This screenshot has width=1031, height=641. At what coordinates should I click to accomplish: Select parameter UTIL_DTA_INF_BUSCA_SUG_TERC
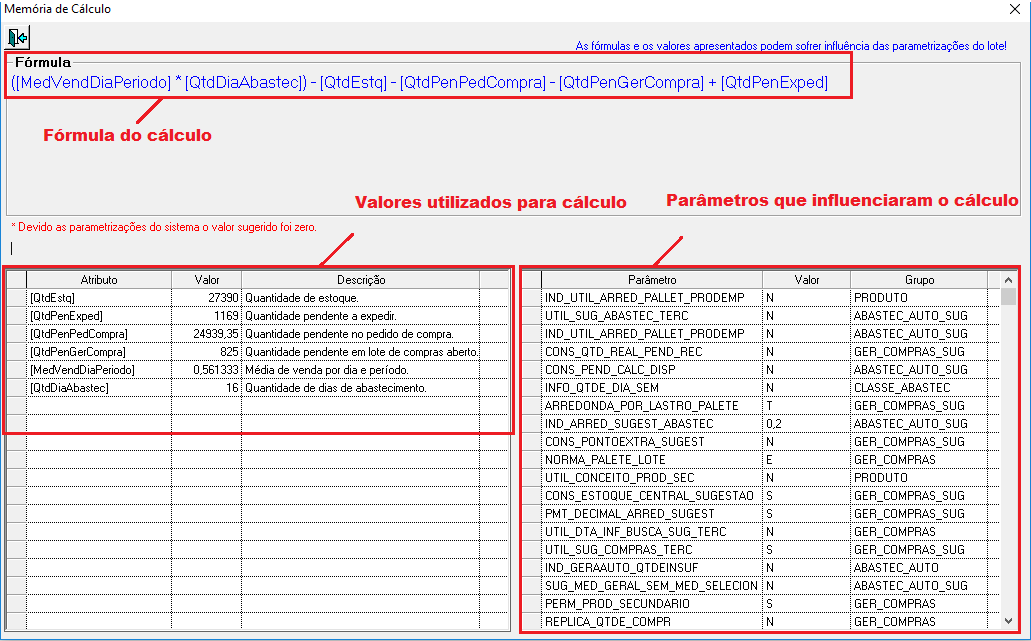coord(652,532)
